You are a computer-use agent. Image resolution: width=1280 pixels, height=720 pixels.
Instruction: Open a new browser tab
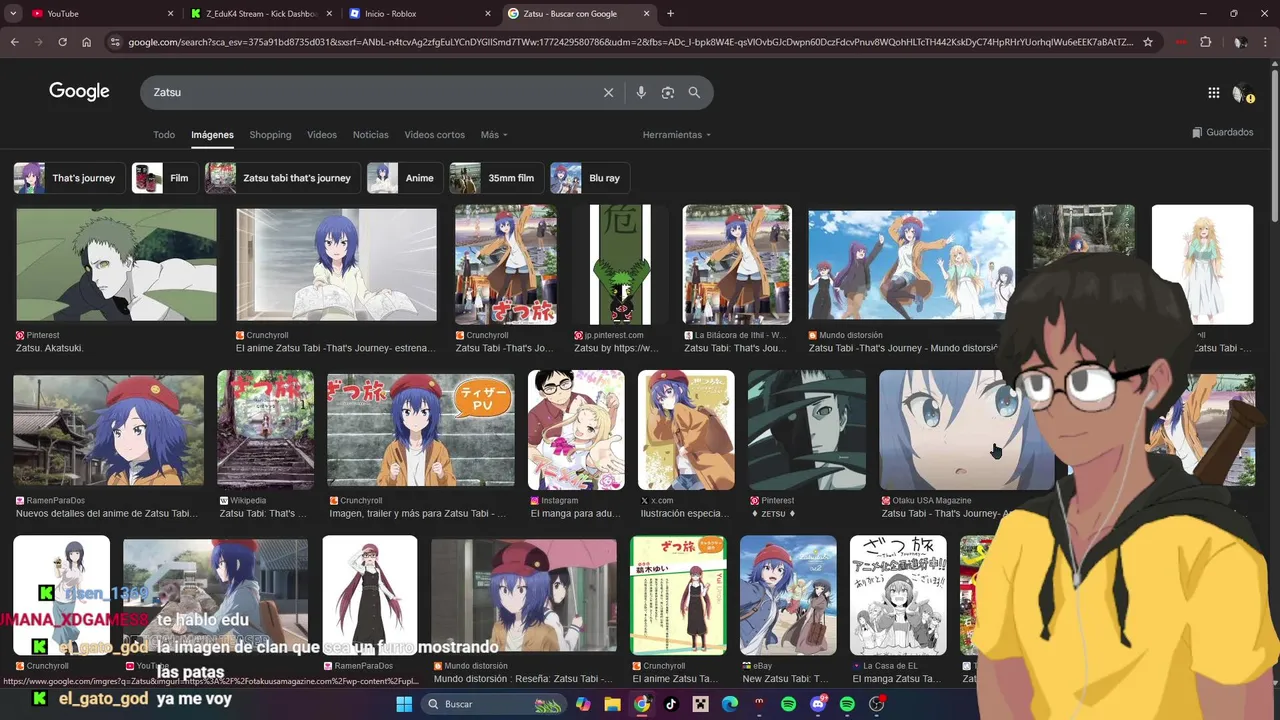click(x=670, y=14)
